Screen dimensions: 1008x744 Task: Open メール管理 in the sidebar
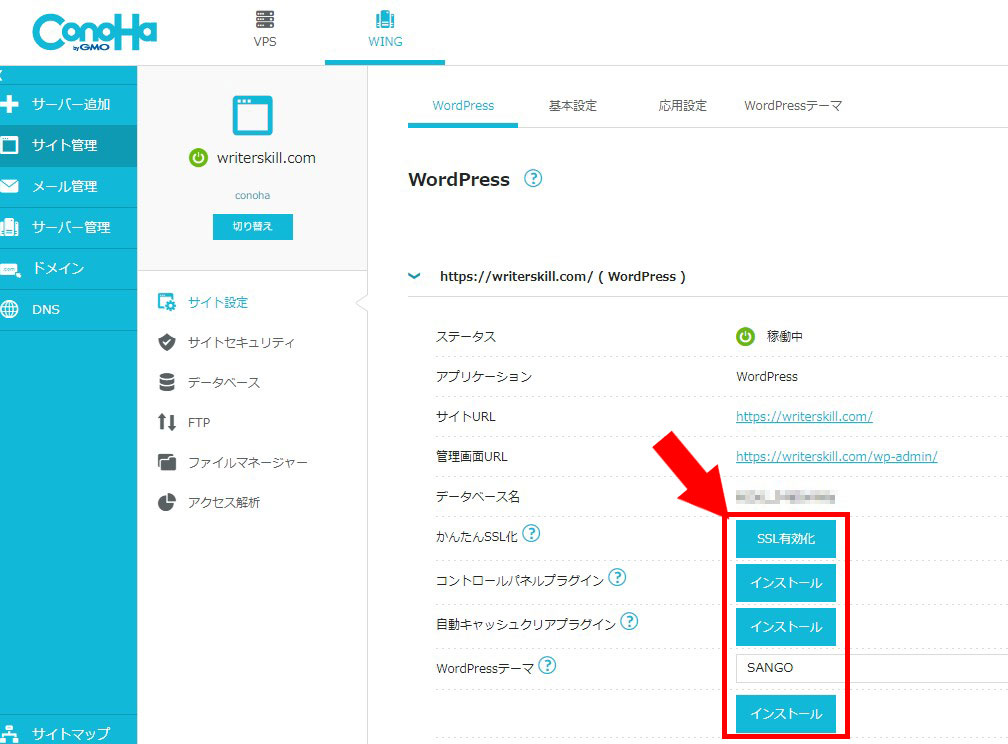click(68, 186)
